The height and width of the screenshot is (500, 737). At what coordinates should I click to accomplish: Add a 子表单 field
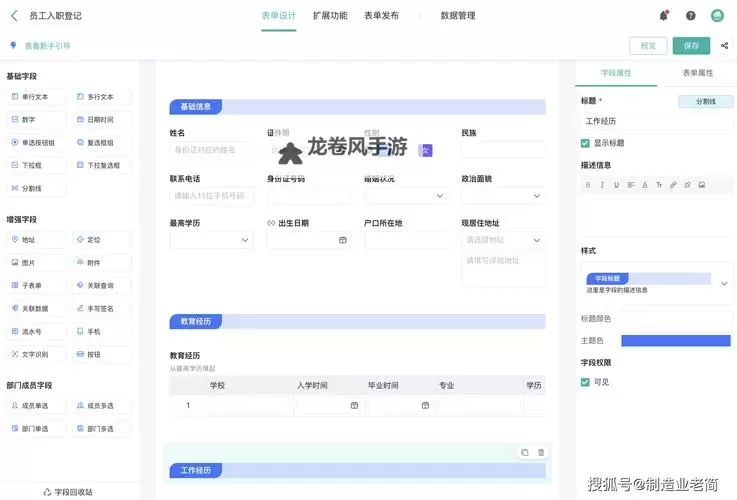tap(36, 286)
